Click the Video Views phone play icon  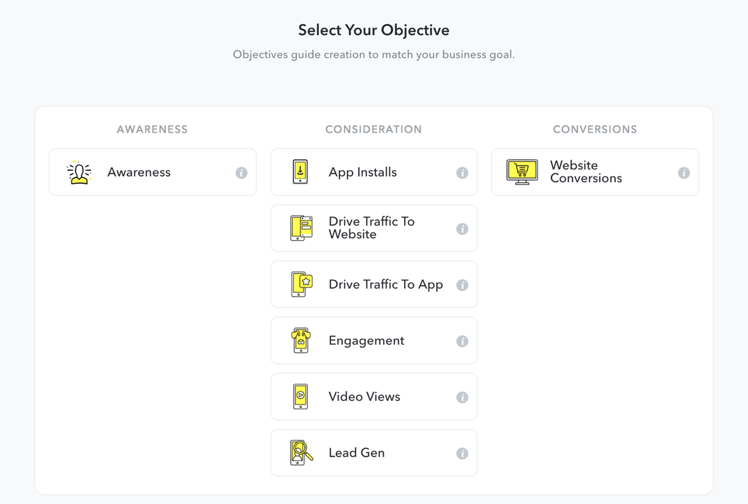point(300,396)
